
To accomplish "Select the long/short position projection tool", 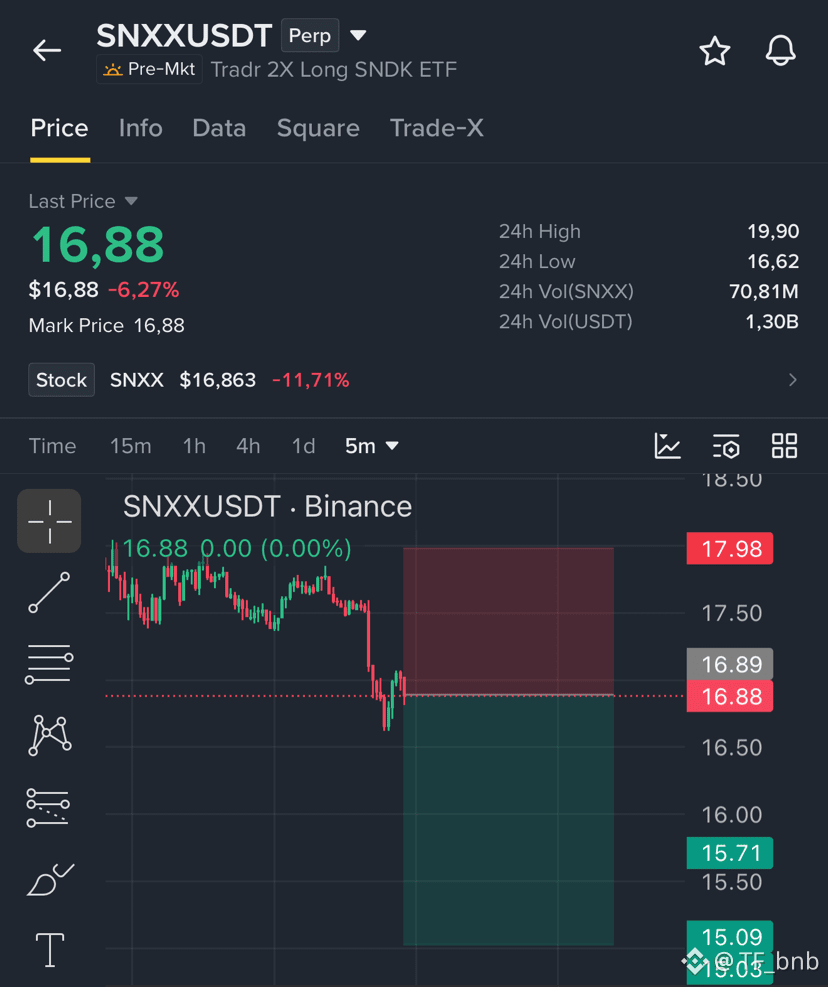I will pos(48,807).
